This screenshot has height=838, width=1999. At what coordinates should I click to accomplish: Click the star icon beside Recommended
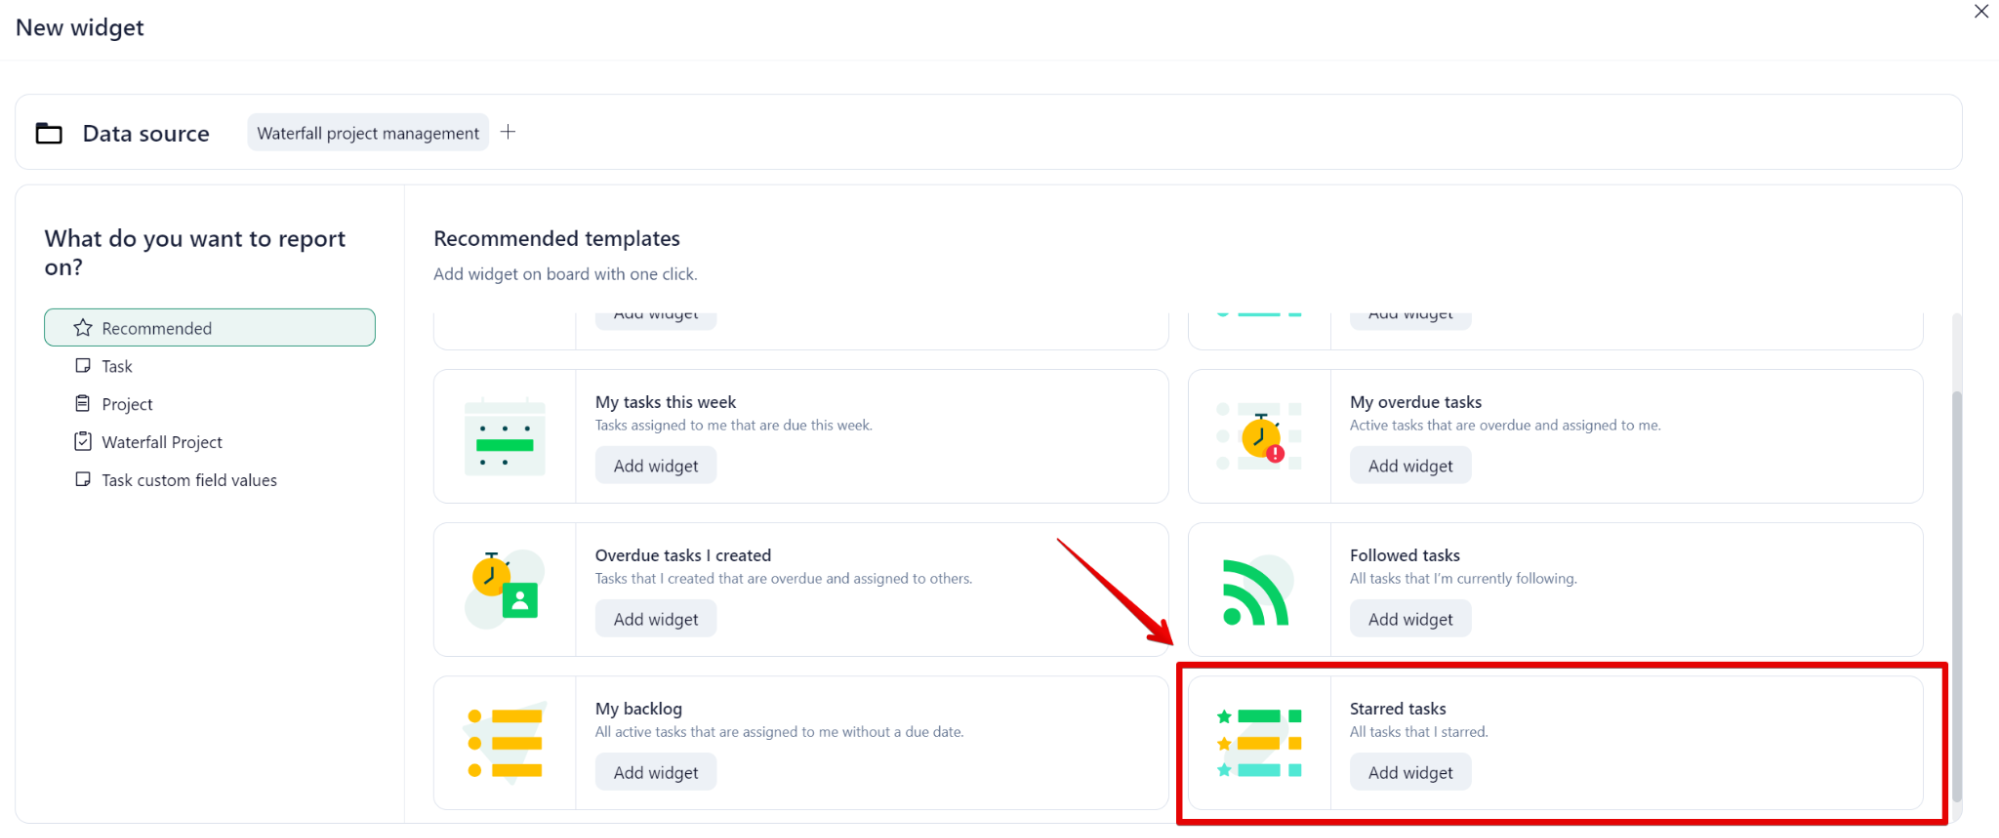pyautogui.click(x=83, y=328)
